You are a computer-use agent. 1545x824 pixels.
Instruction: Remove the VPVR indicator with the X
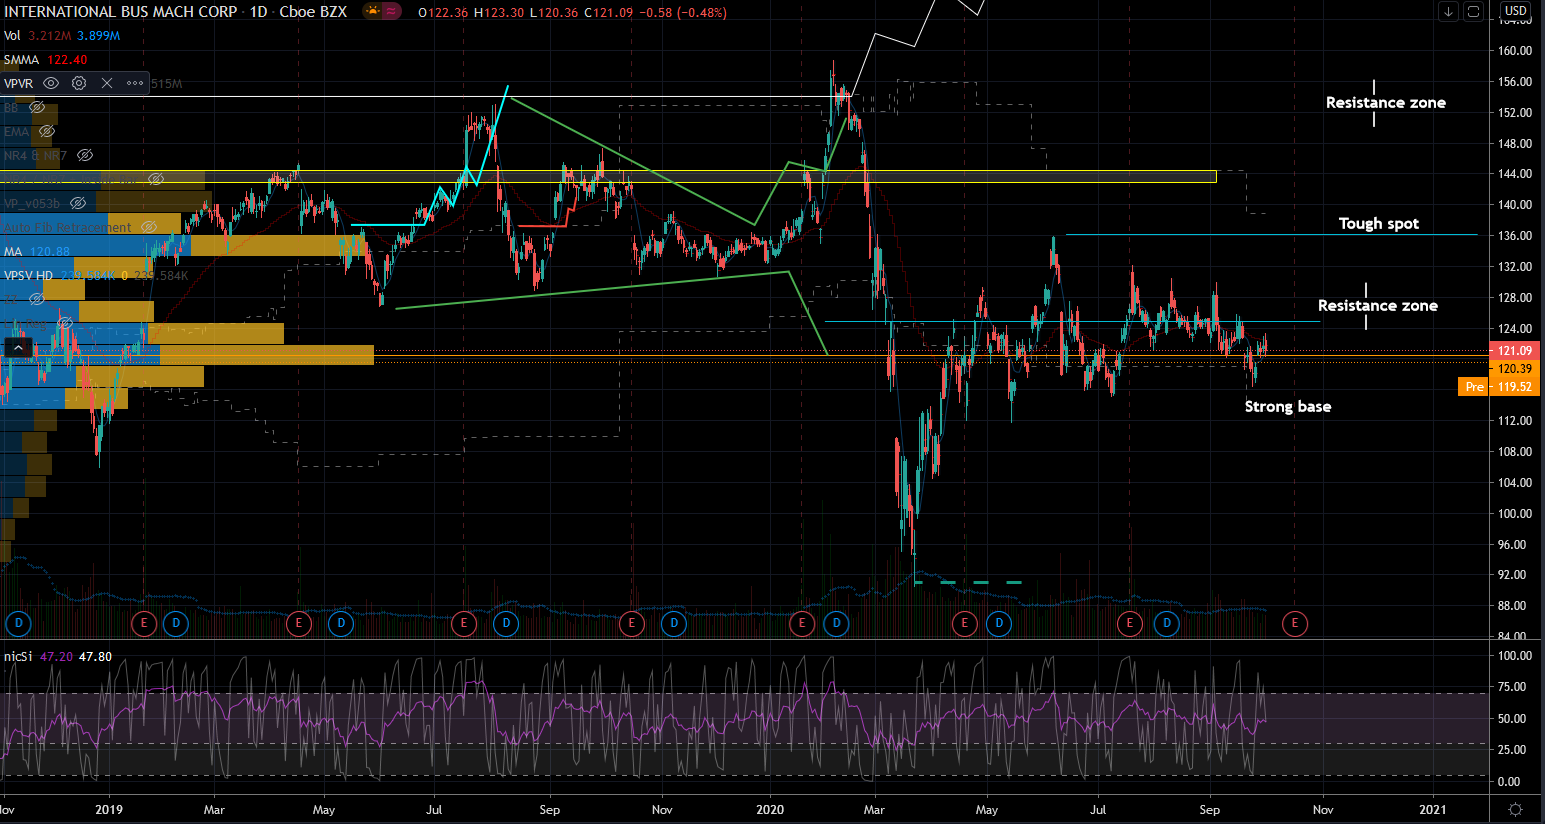(x=107, y=83)
